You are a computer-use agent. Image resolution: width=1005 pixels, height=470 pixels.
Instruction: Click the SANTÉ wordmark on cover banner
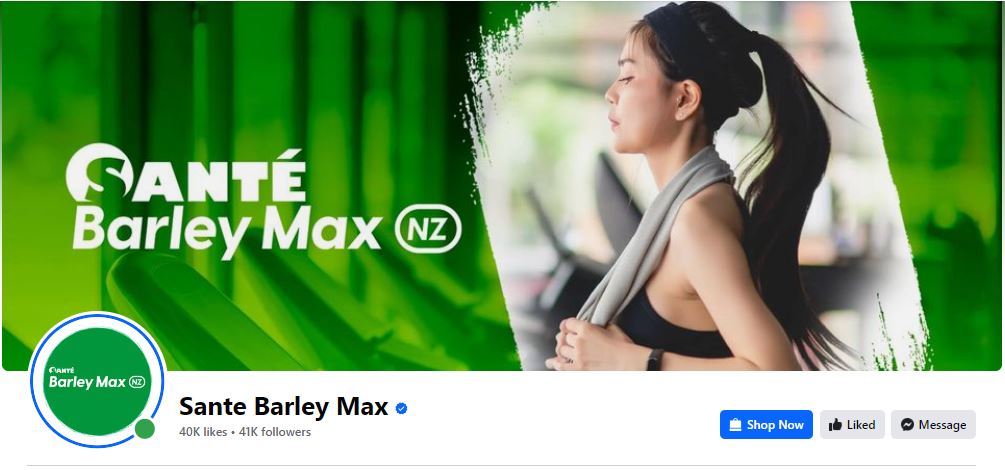[186, 174]
